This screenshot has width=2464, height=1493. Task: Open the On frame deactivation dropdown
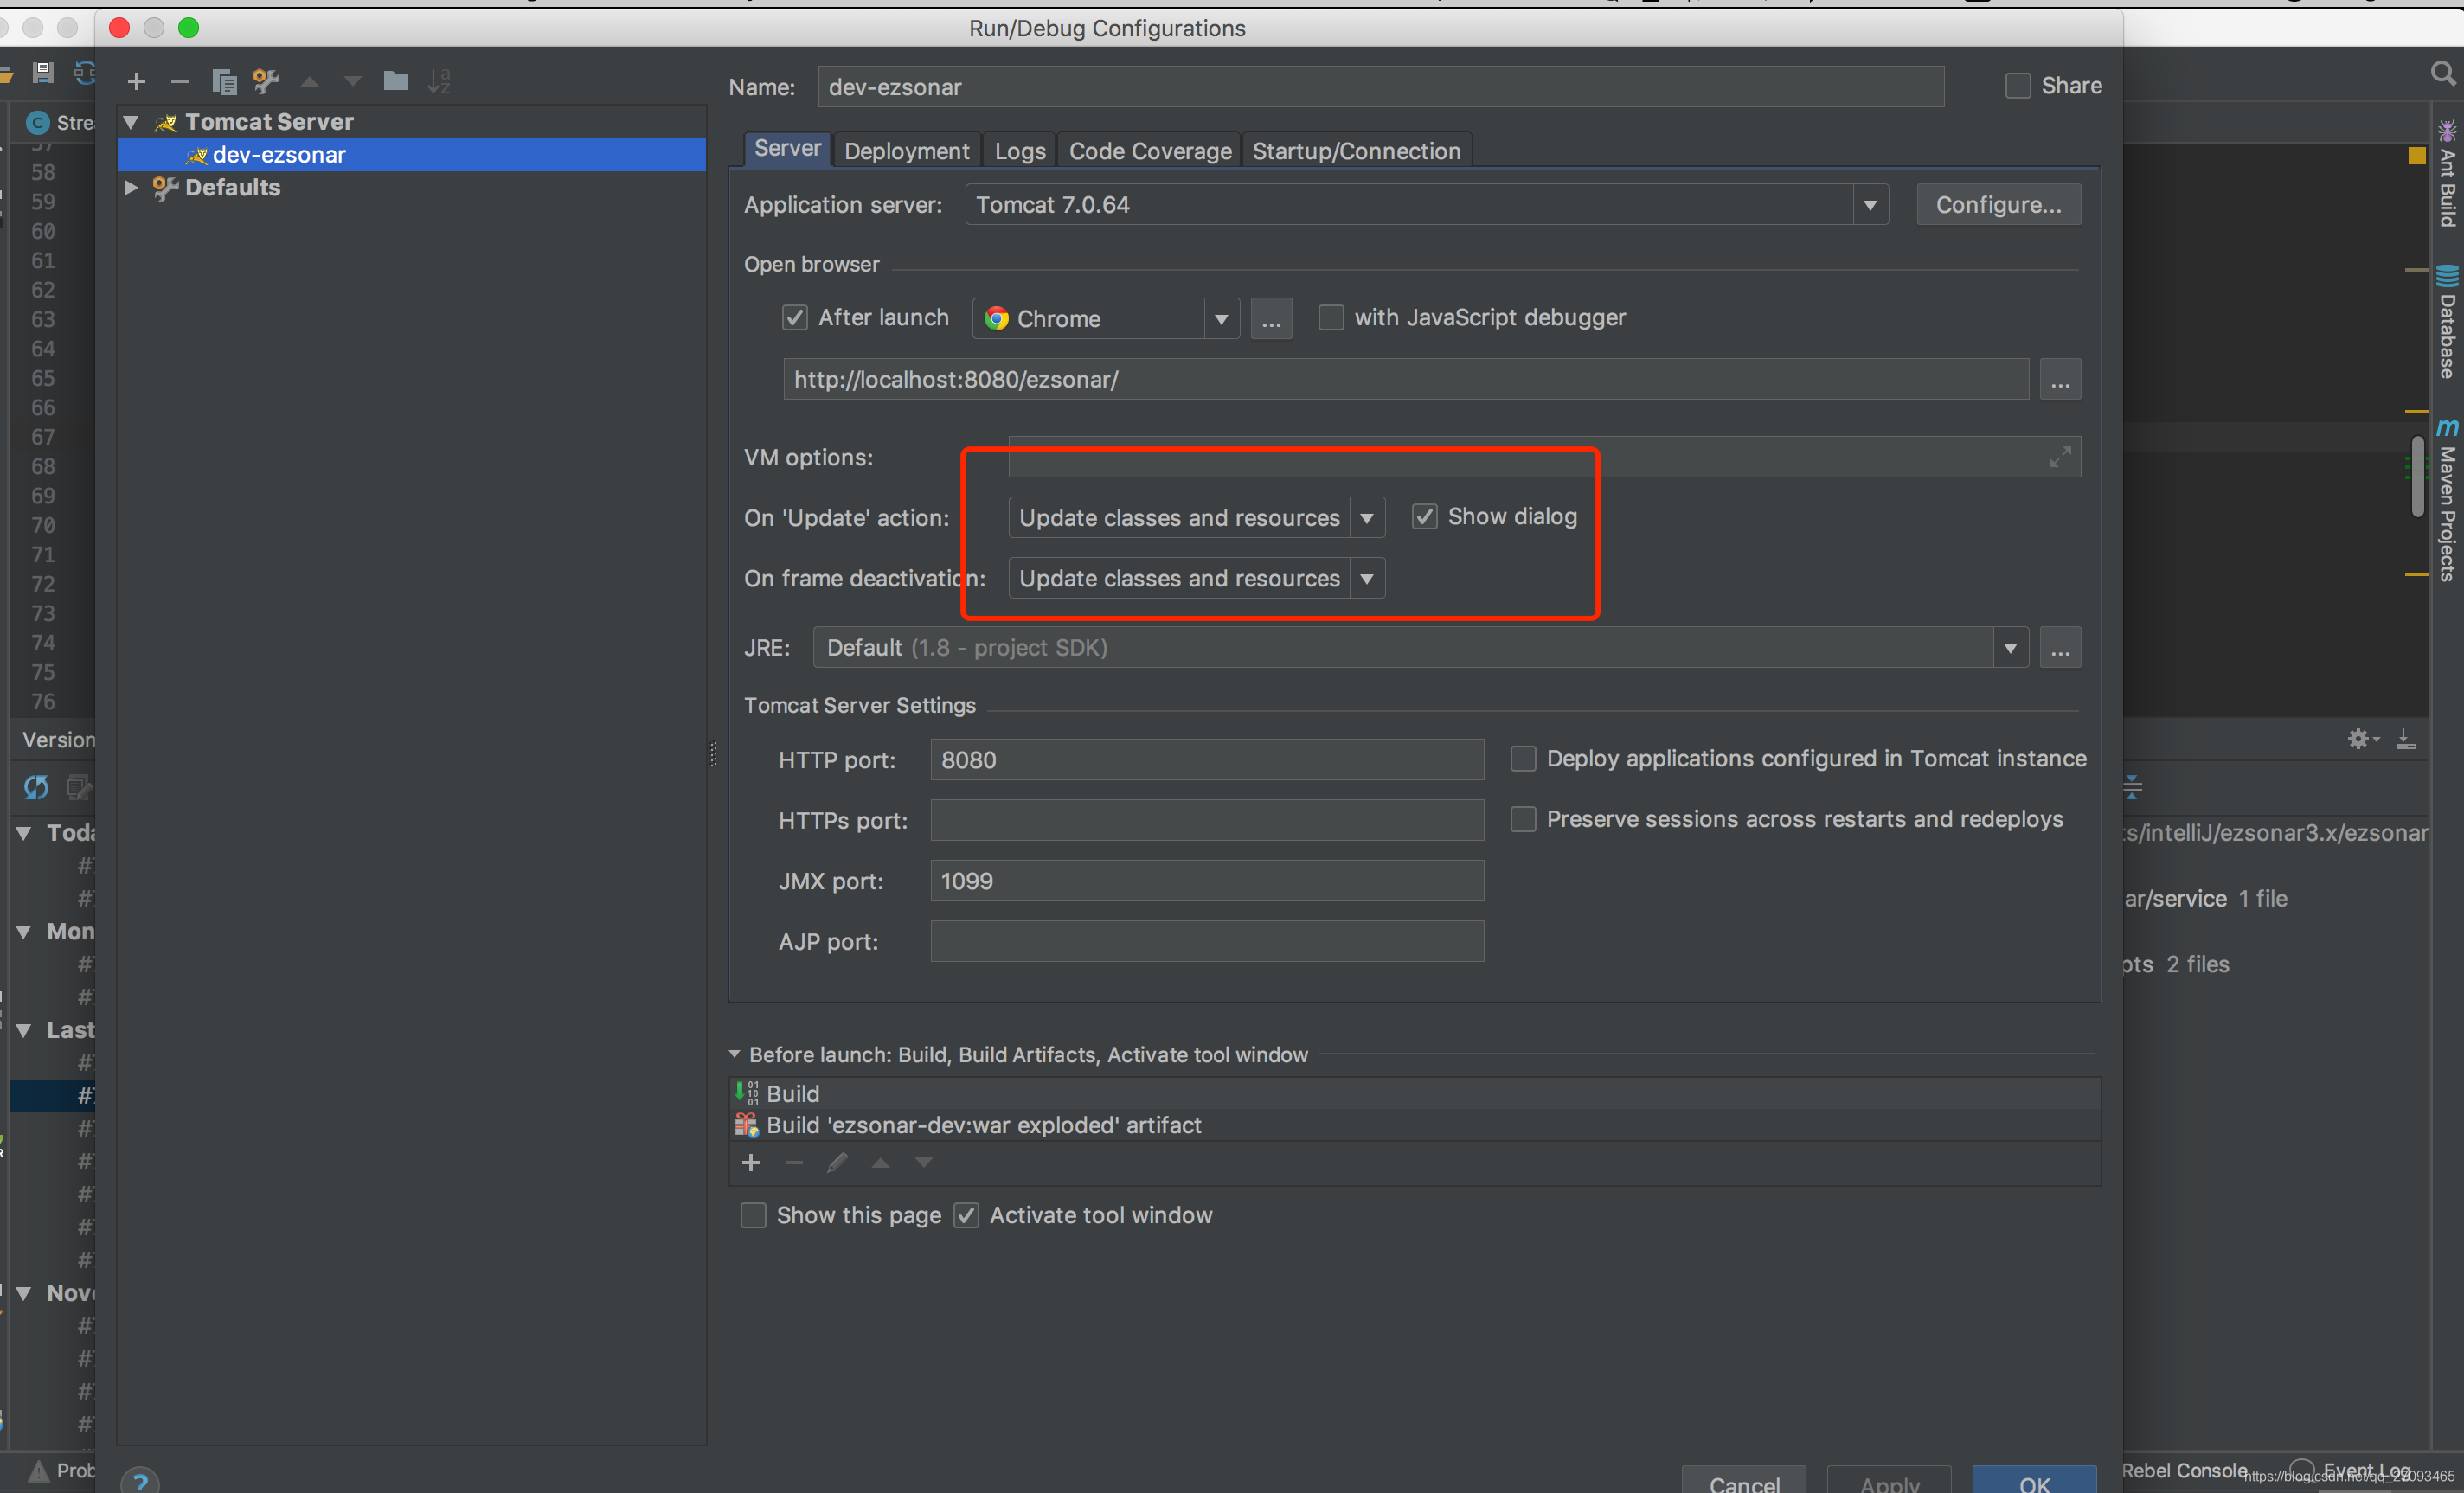pos(1366,579)
